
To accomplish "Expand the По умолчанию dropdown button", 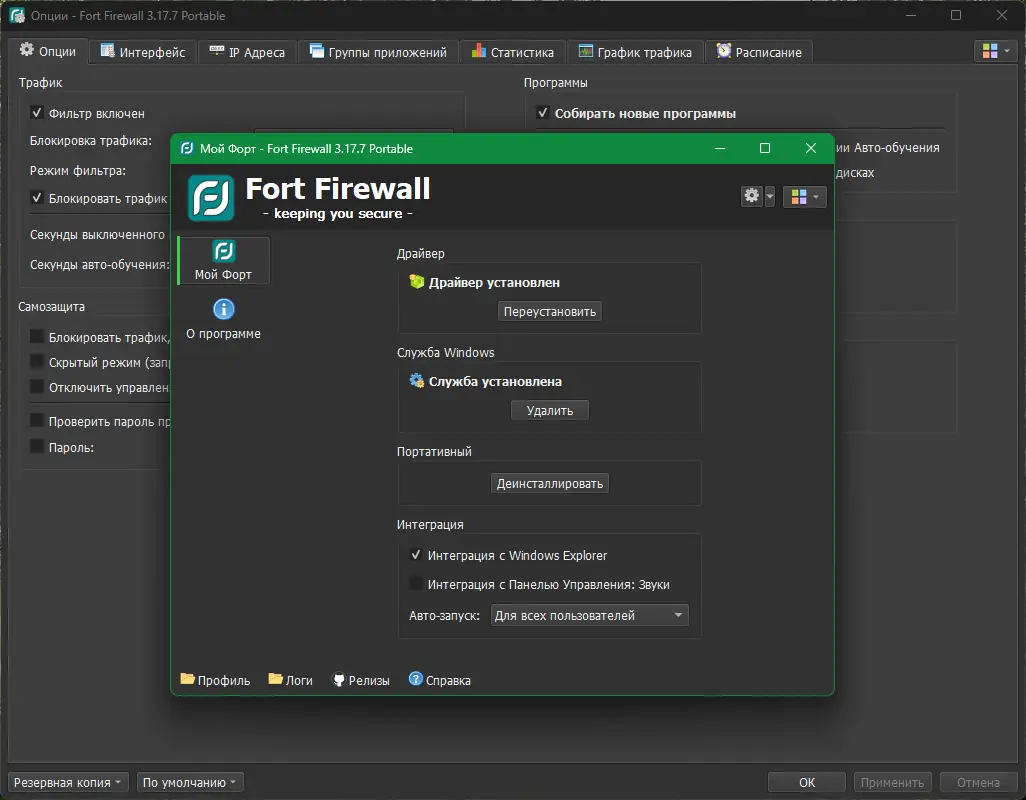I will [190, 782].
